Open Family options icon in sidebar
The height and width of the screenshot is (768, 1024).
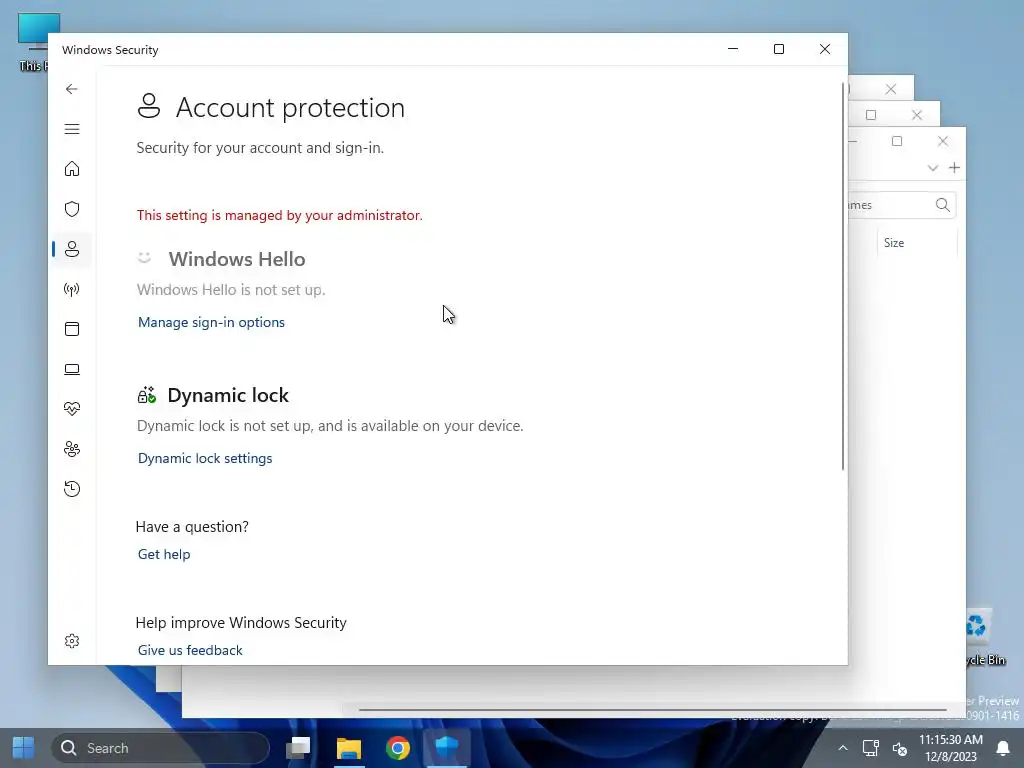tap(72, 449)
